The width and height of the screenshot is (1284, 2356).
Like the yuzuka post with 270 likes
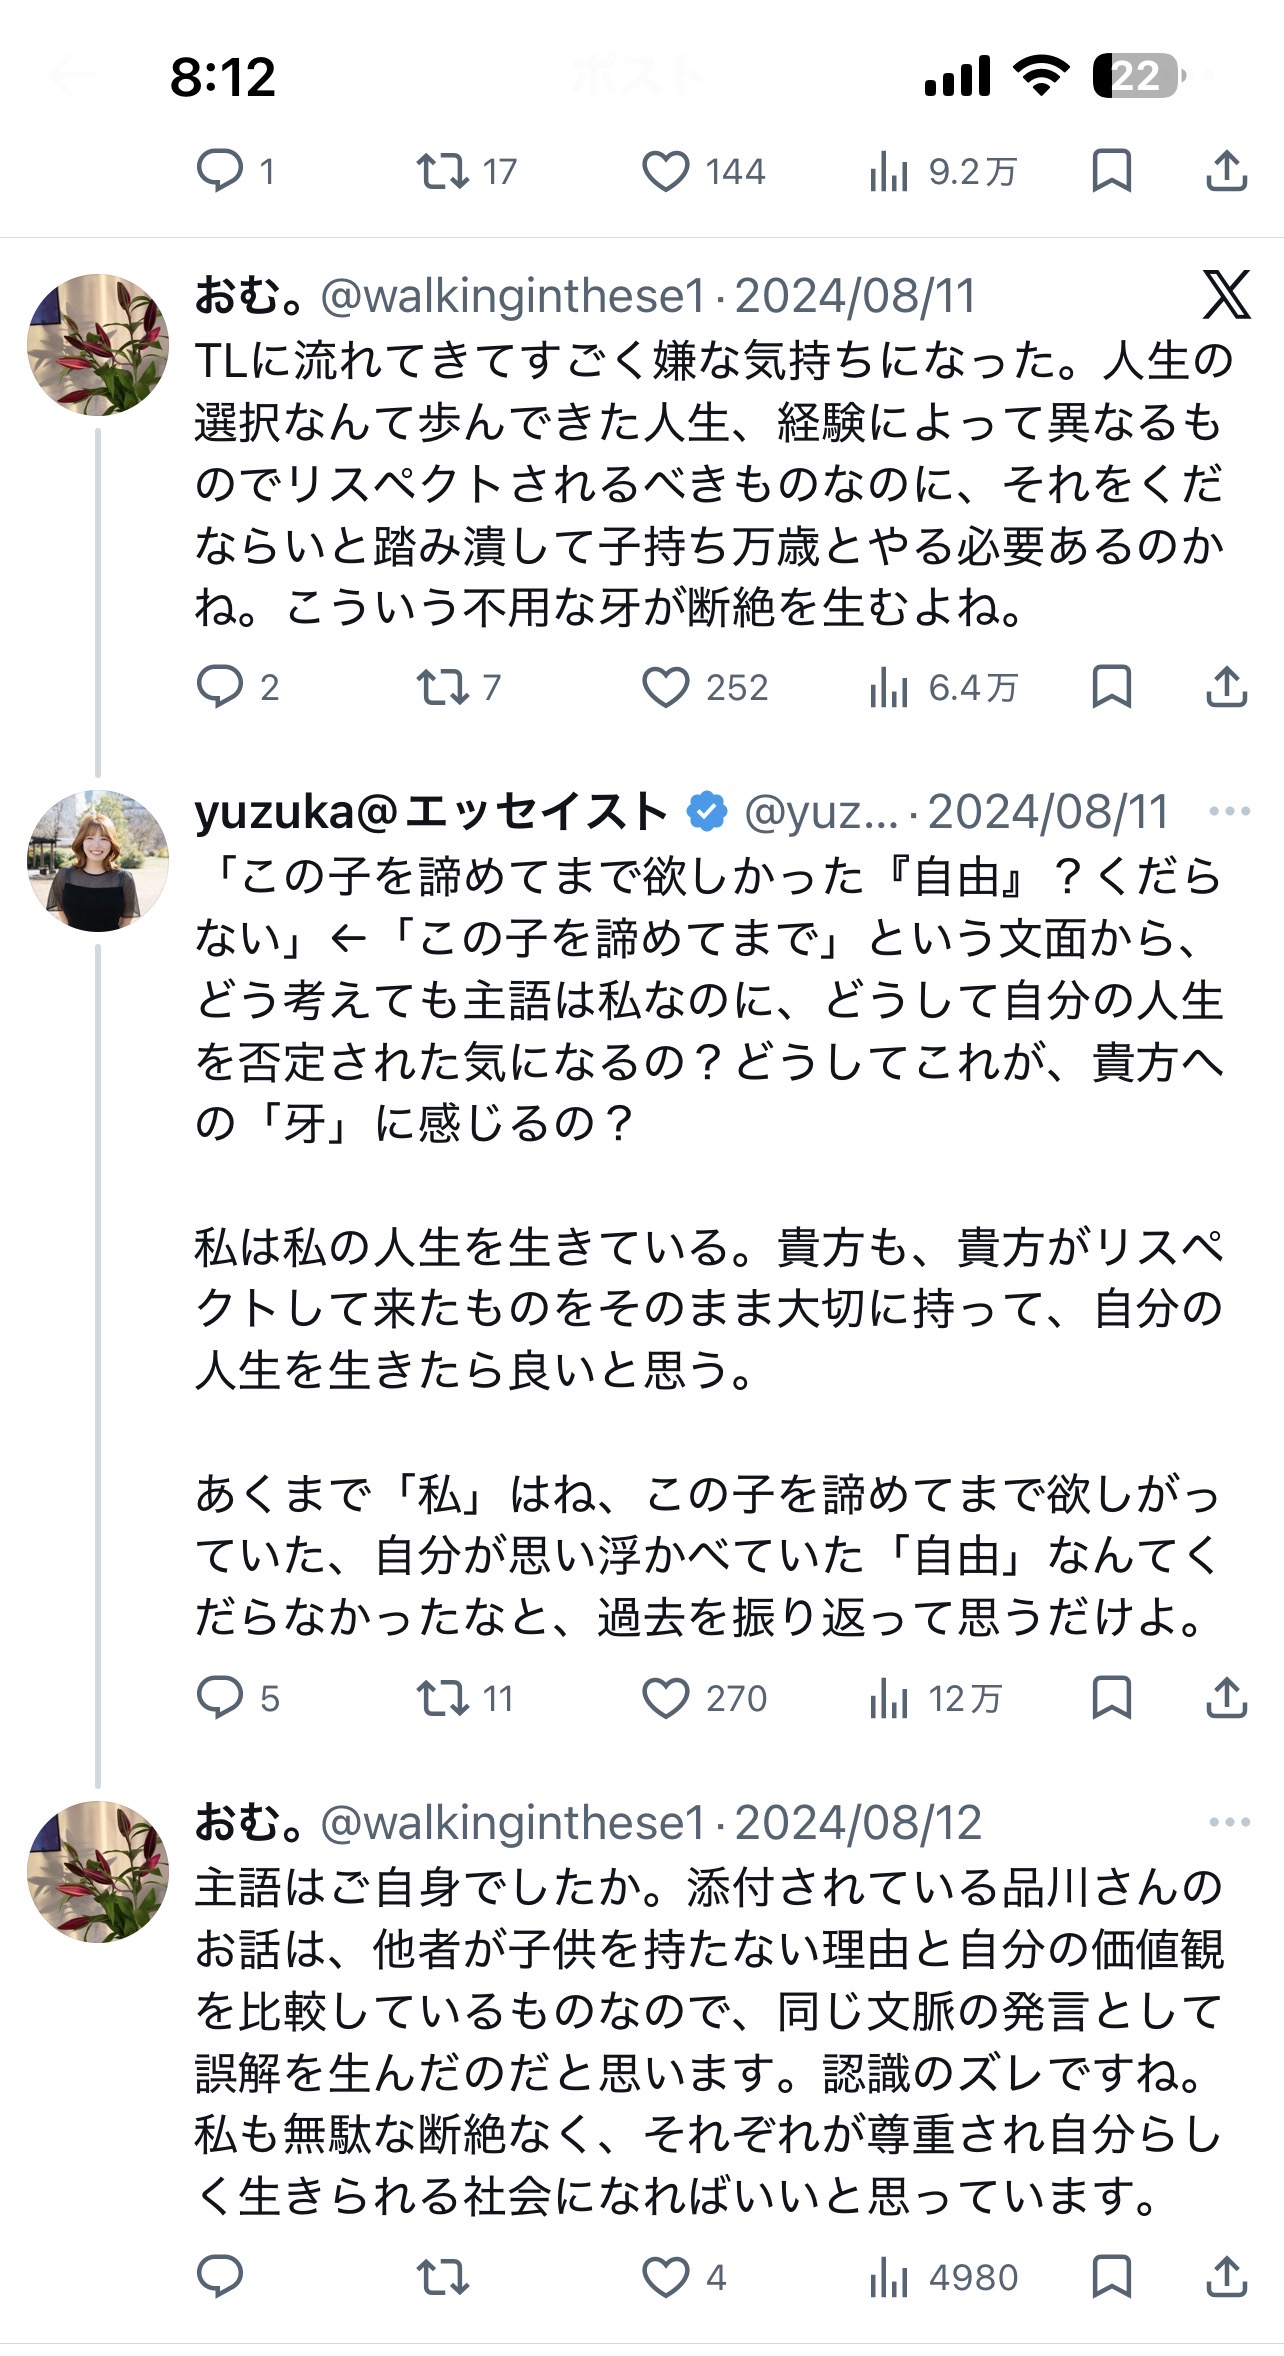(666, 1698)
